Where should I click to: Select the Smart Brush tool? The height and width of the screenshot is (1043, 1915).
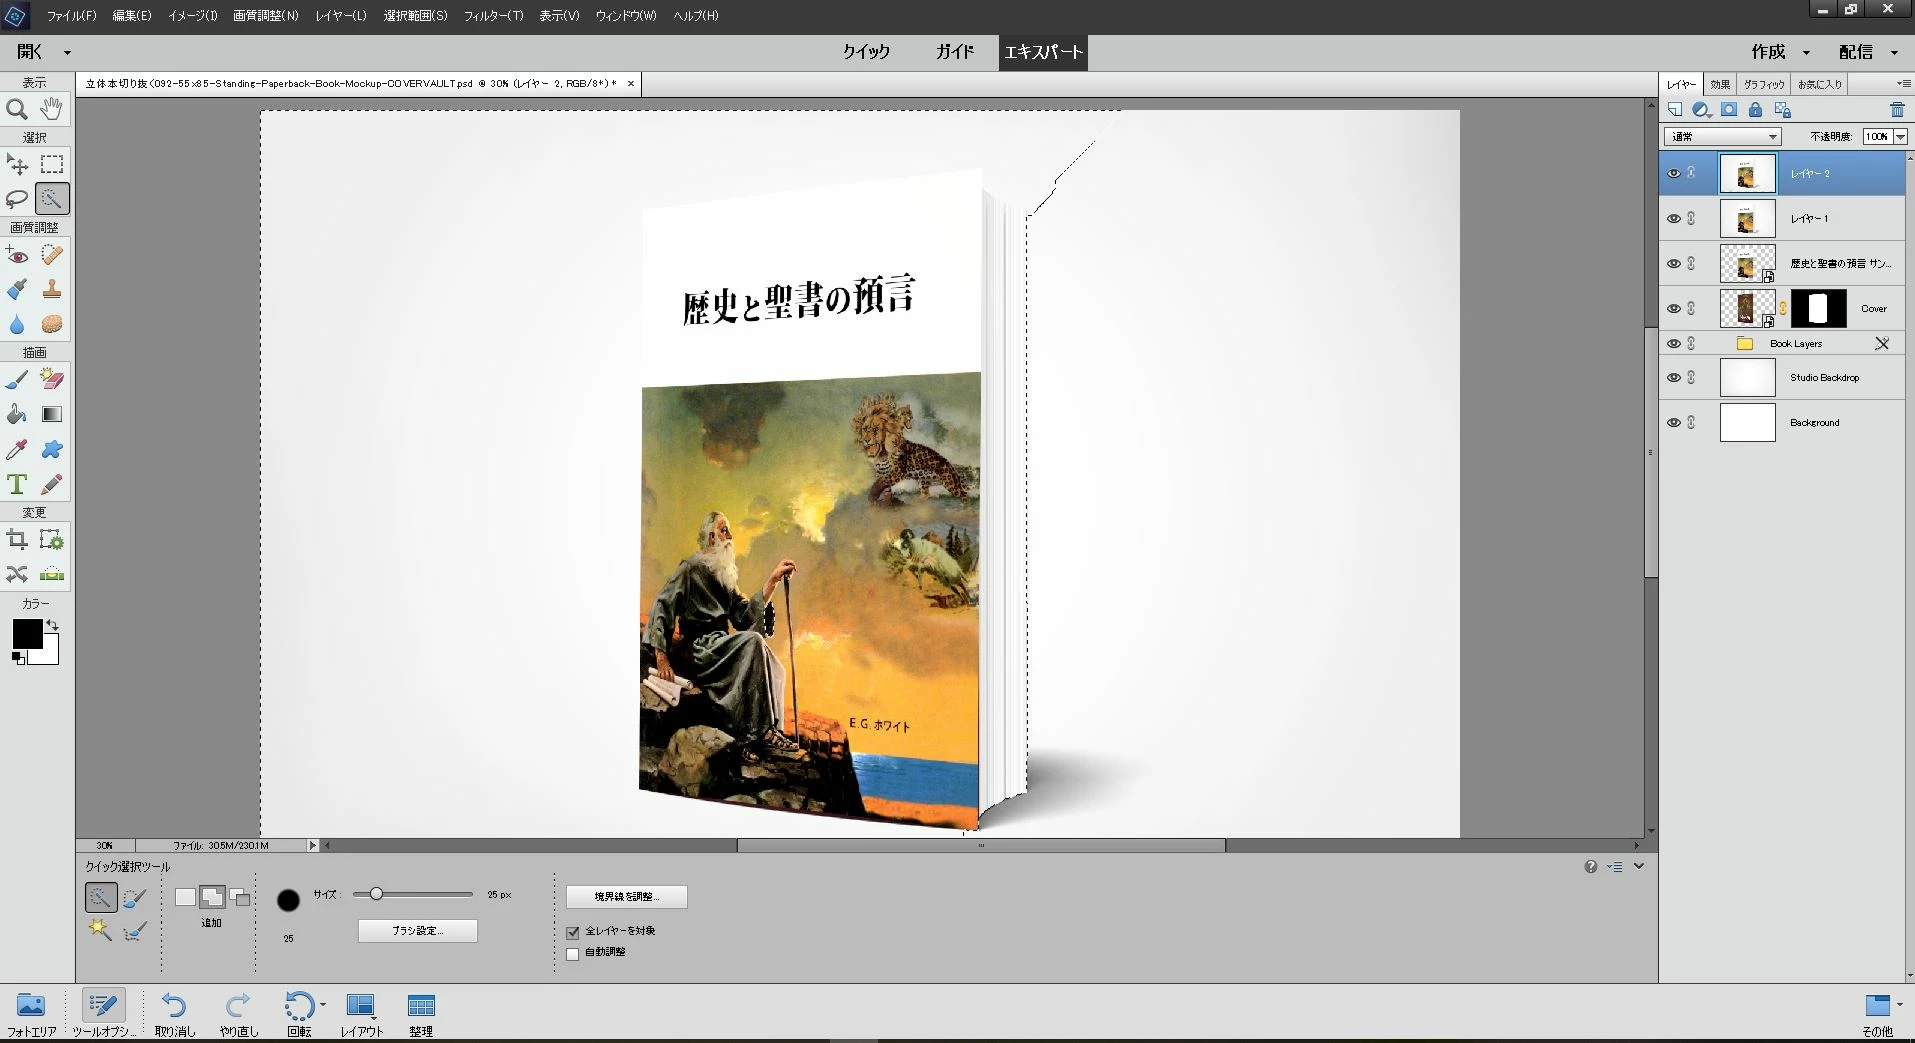tap(17, 290)
